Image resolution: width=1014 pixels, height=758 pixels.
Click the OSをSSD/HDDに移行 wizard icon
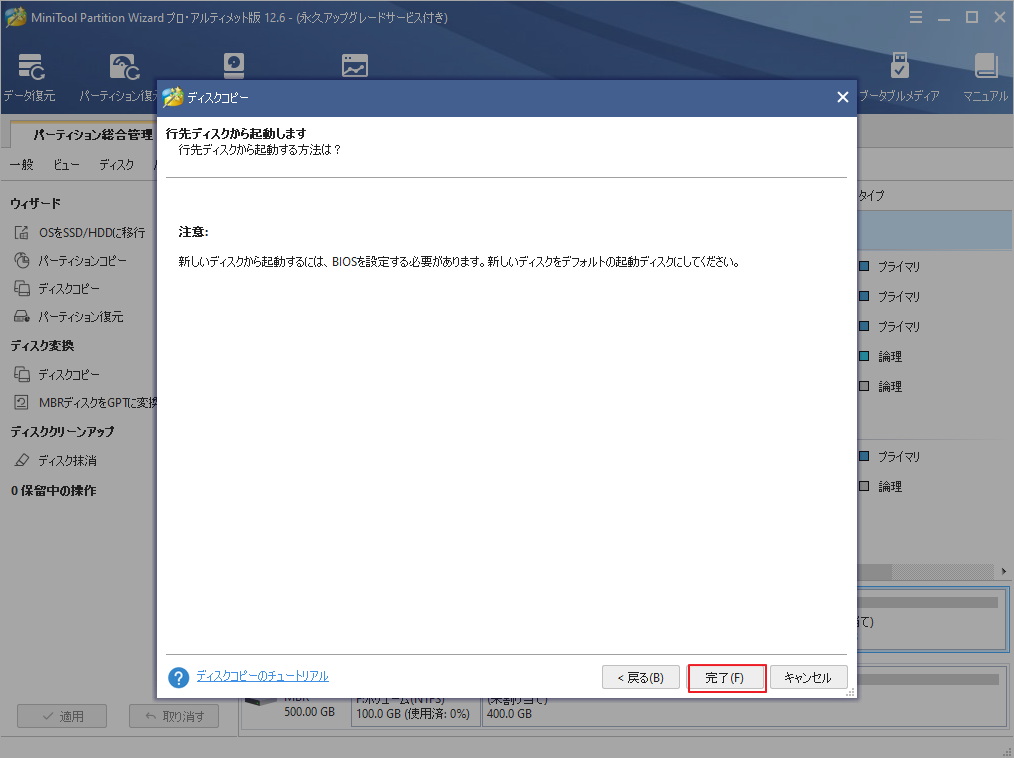(x=22, y=232)
